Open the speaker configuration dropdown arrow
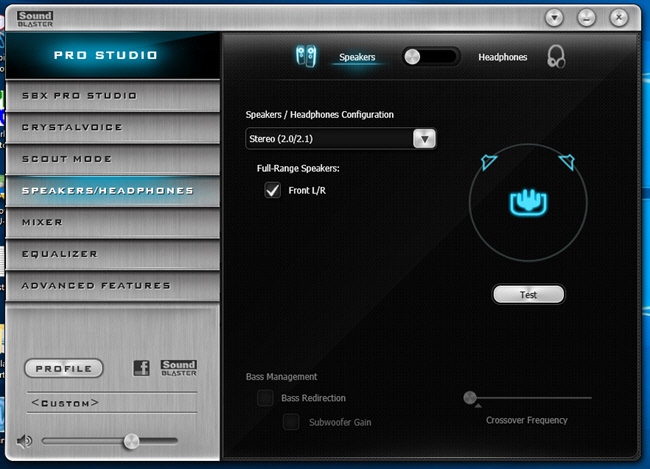 424,139
